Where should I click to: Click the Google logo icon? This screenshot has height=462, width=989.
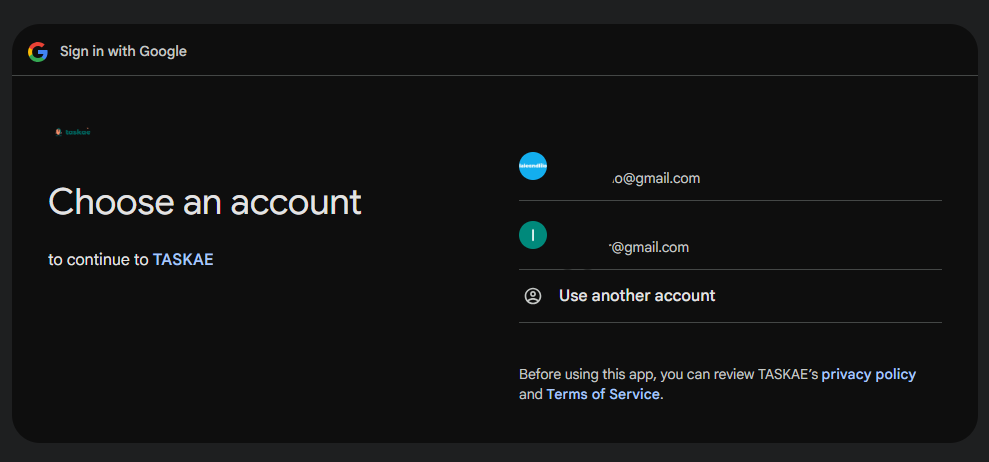38,52
